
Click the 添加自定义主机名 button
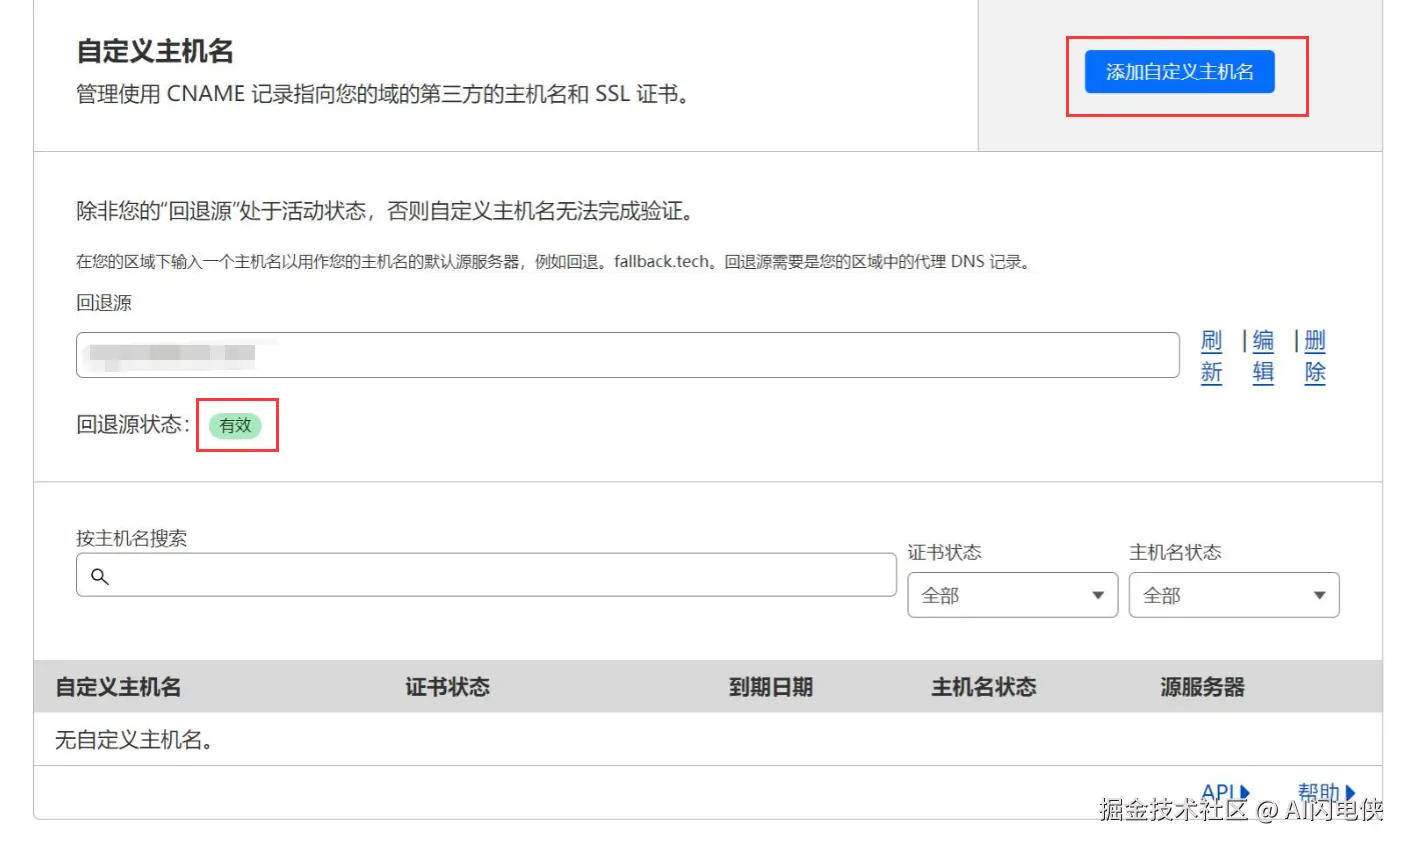(1179, 72)
